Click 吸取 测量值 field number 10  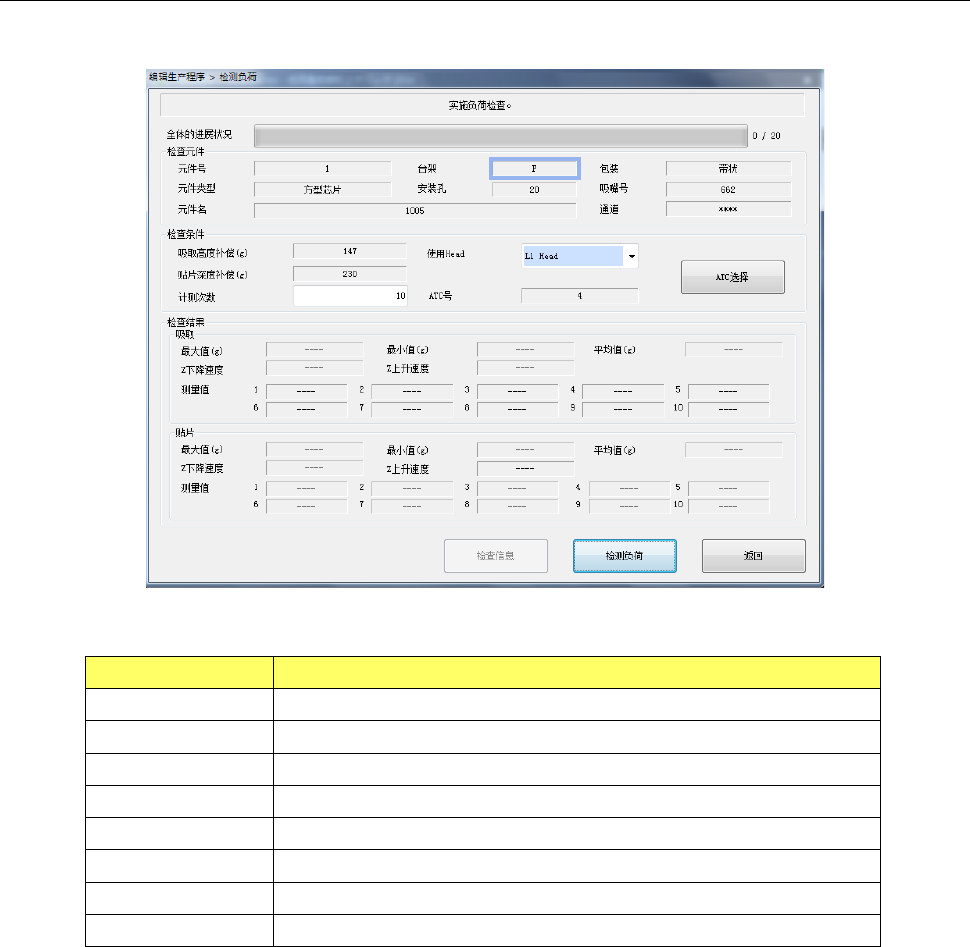(728, 409)
